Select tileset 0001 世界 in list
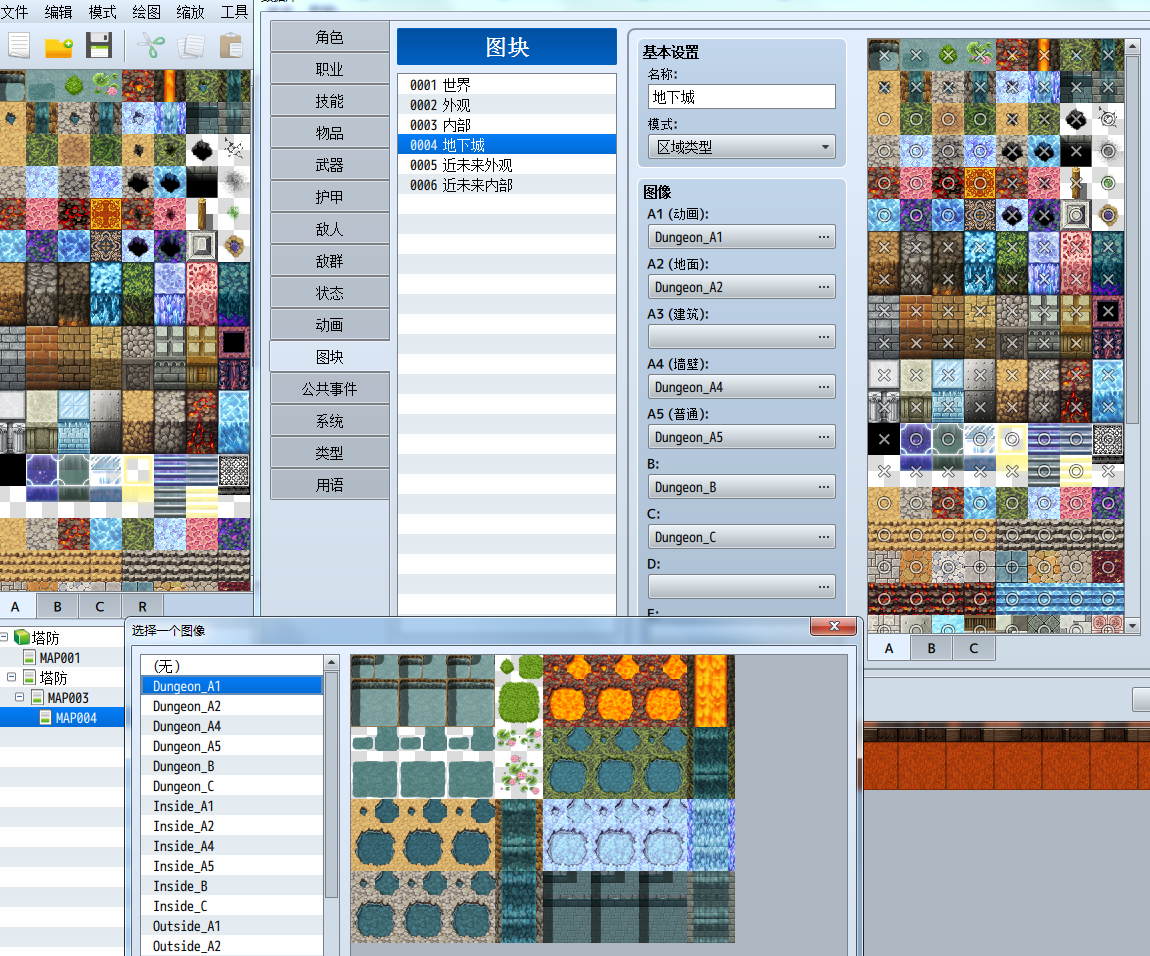Viewport: 1150px width, 956px height. pyautogui.click(x=506, y=84)
